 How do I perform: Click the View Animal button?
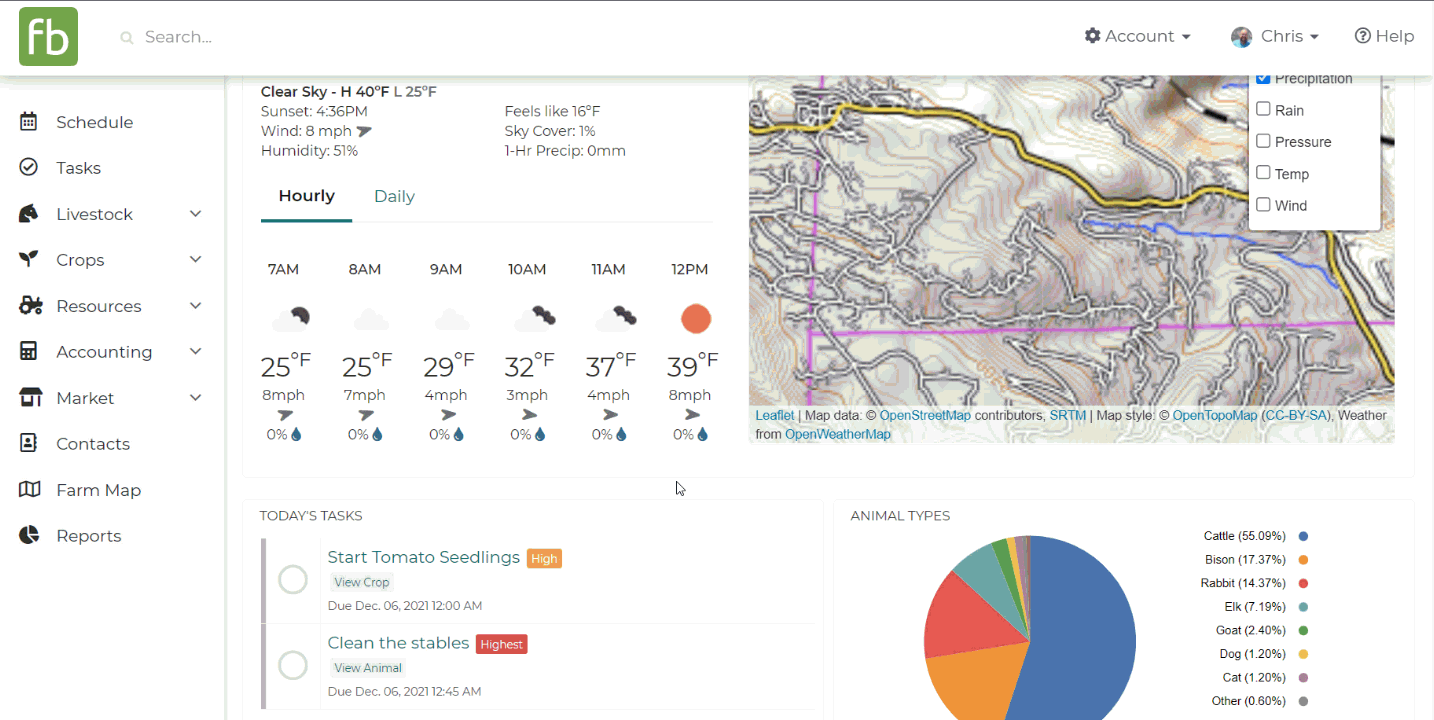[368, 668]
